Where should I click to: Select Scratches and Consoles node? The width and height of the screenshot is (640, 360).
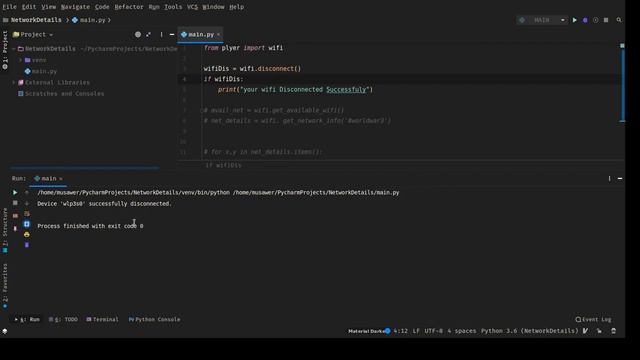(x=64, y=94)
